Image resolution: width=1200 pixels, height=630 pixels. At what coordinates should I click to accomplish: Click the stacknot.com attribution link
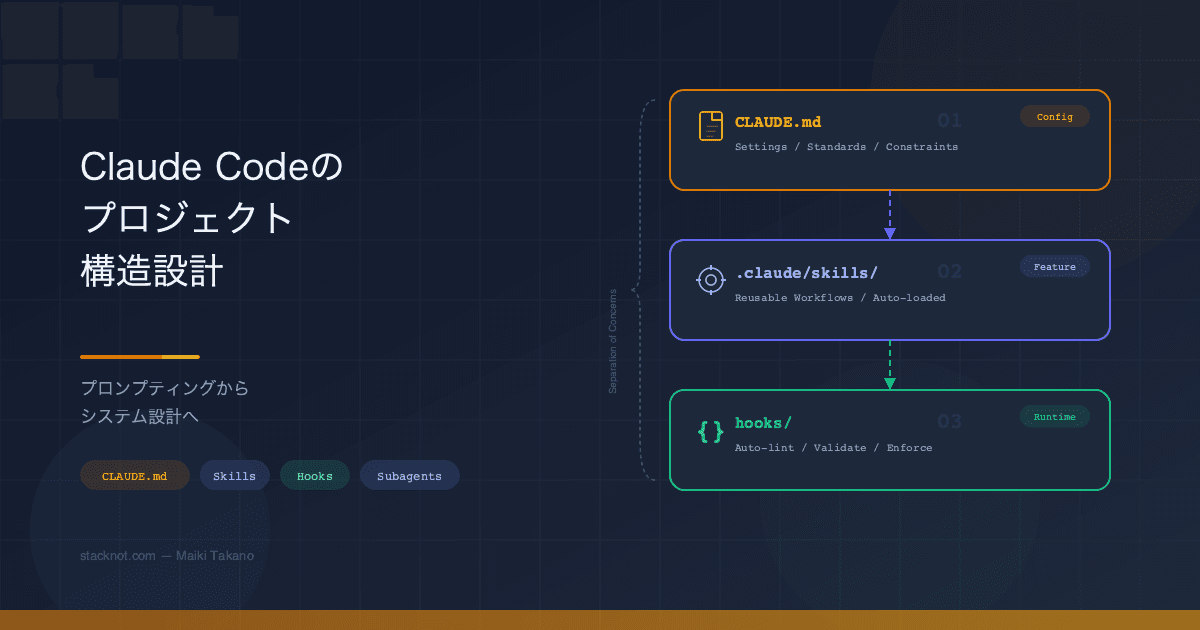(118, 555)
